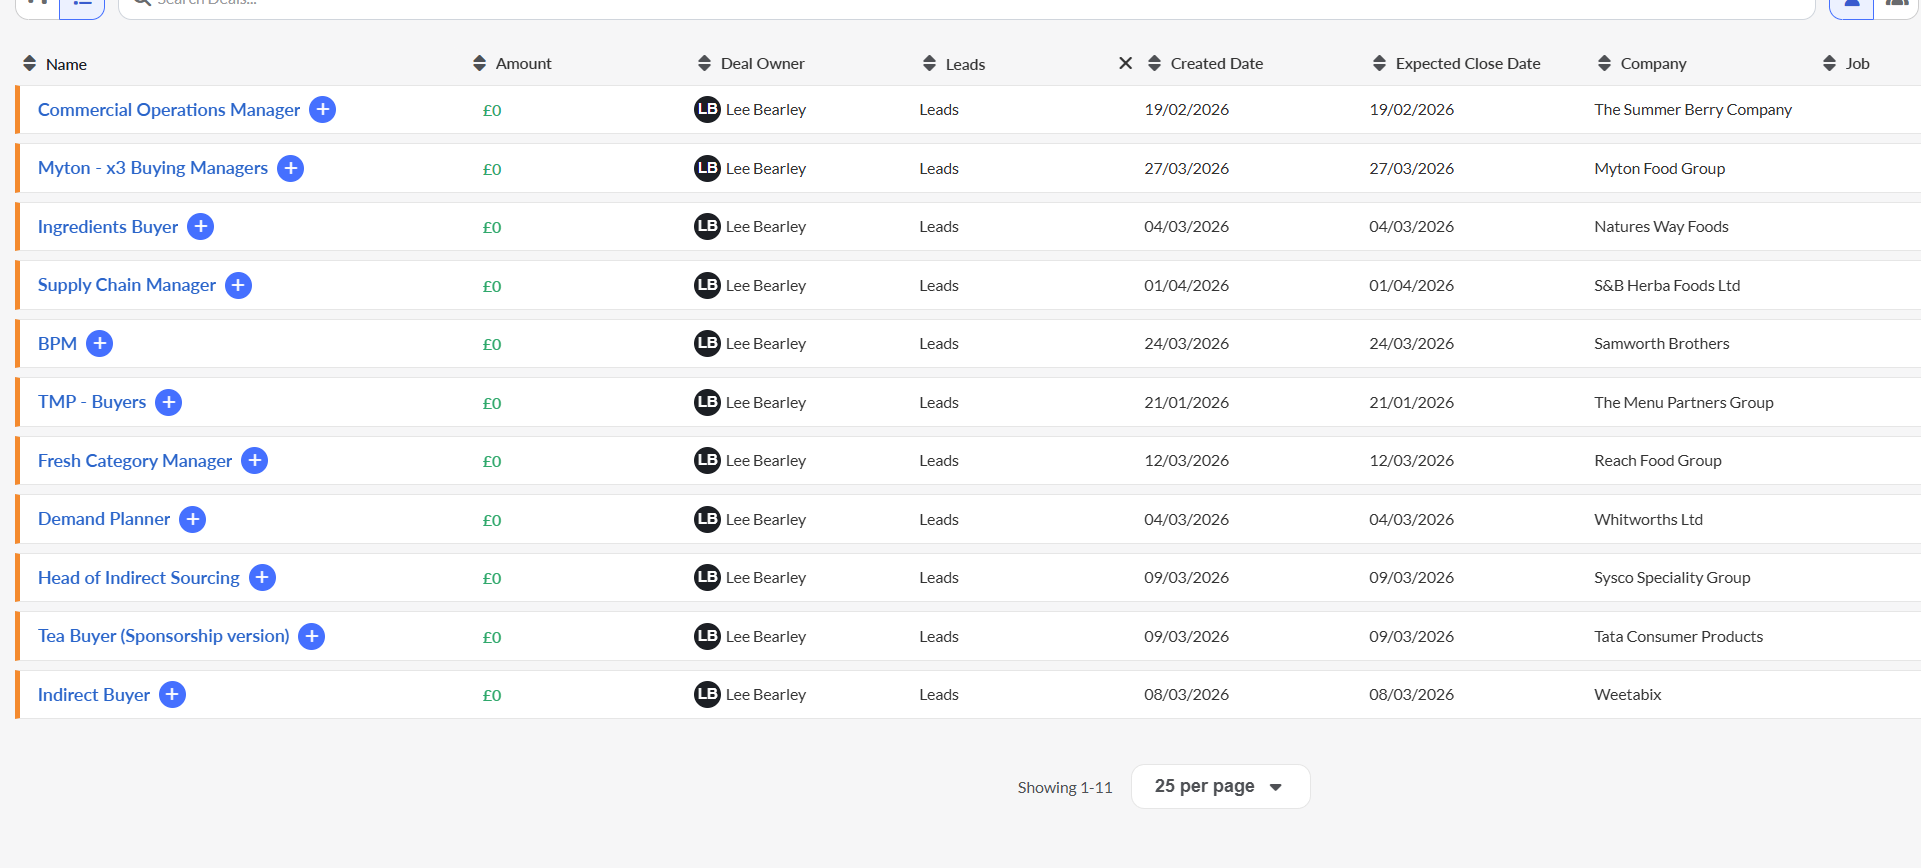Viewport: 1921px width, 868px height.
Task: Select Natures Way Foods company cell
Action: click(1661, 227)
